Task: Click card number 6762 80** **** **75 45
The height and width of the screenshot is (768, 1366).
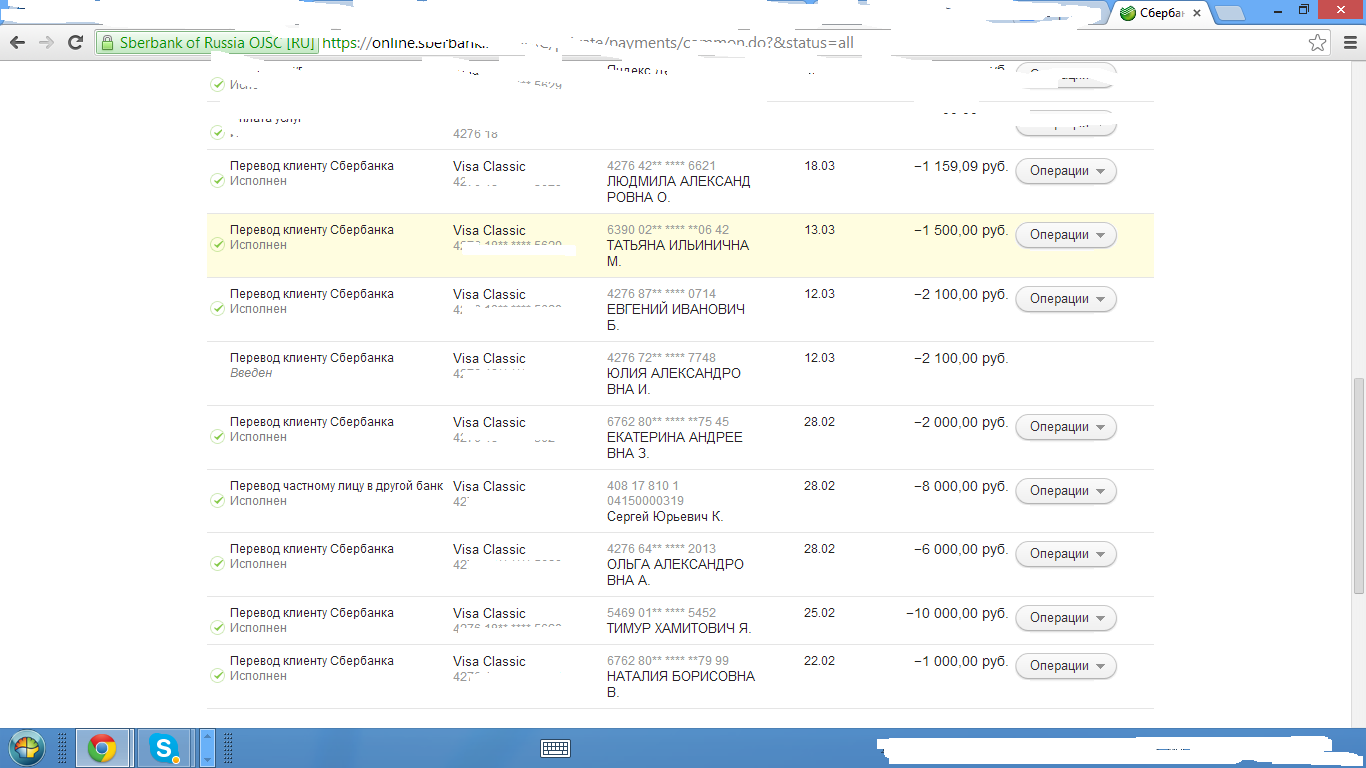Action: pos(668,422)
